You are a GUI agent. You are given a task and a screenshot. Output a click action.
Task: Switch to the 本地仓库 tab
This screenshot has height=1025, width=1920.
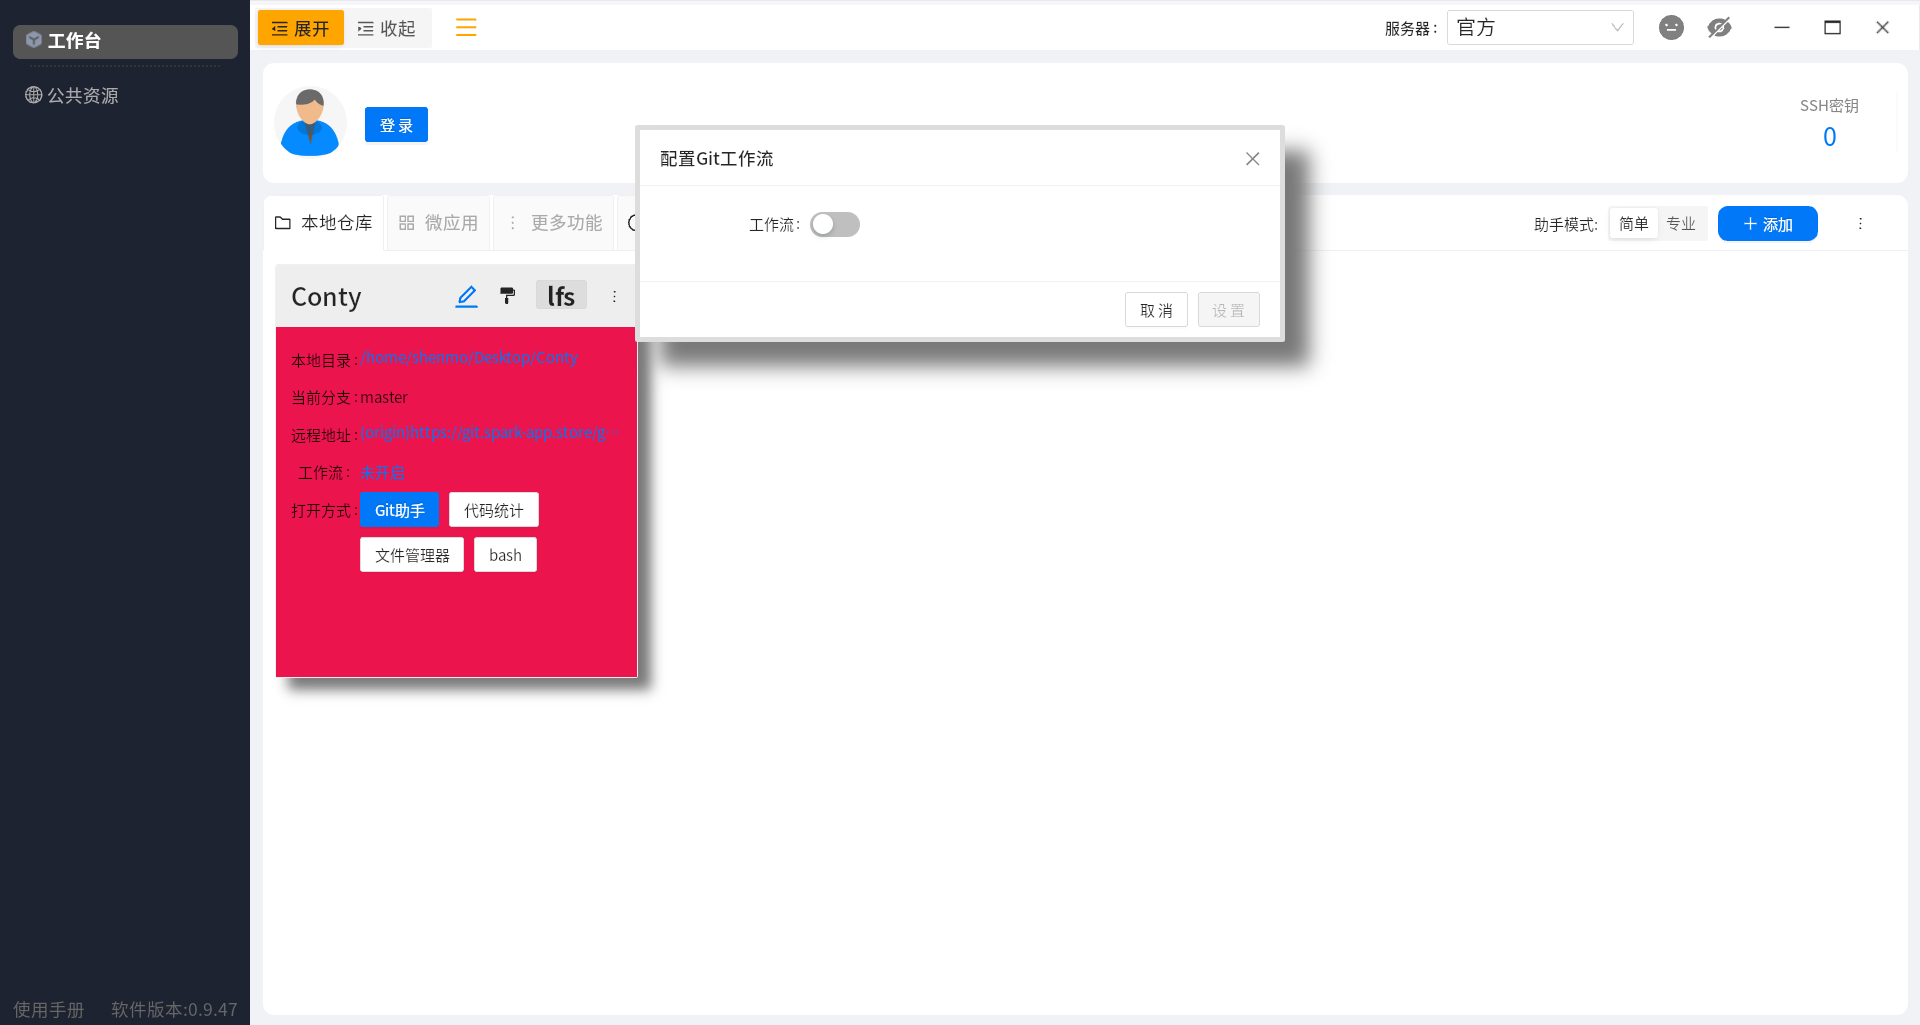coord(324,223)
